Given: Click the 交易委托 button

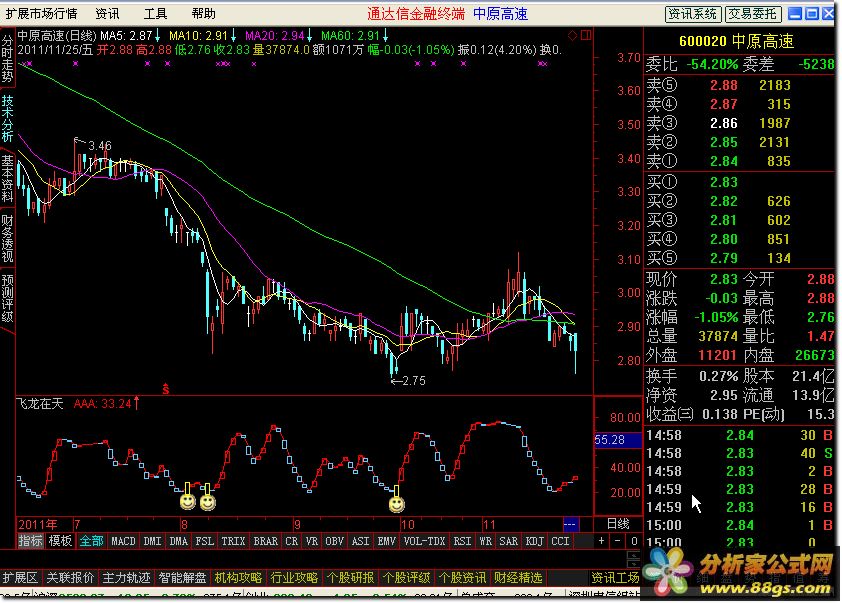Looking at the screenshot, I should click(x=753, y=14).
